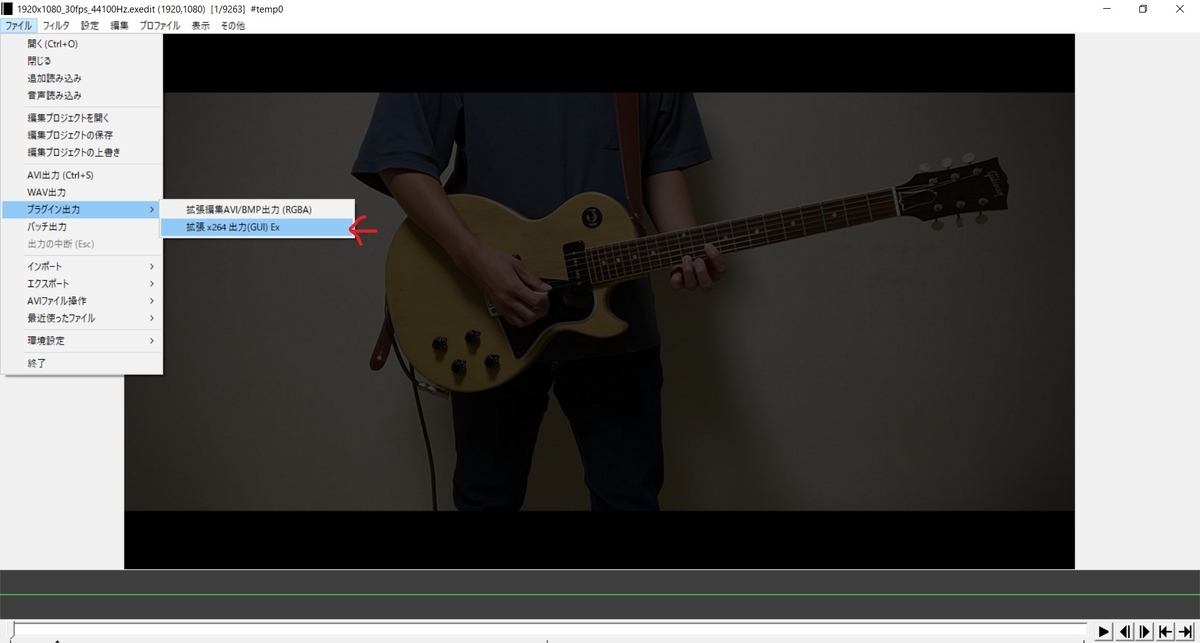Image resolution: width=1200 pixels, height=643 pixels.
Task: Step back one frame
Action: 1125,632
